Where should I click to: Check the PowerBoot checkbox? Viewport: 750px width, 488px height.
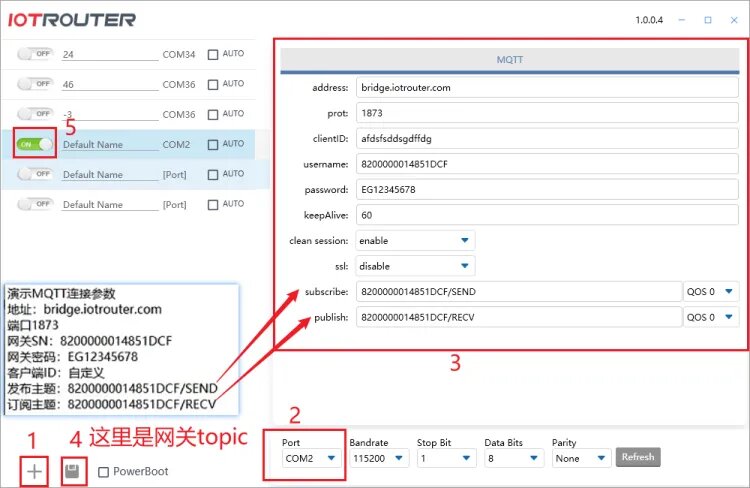[x=104, y=471]
